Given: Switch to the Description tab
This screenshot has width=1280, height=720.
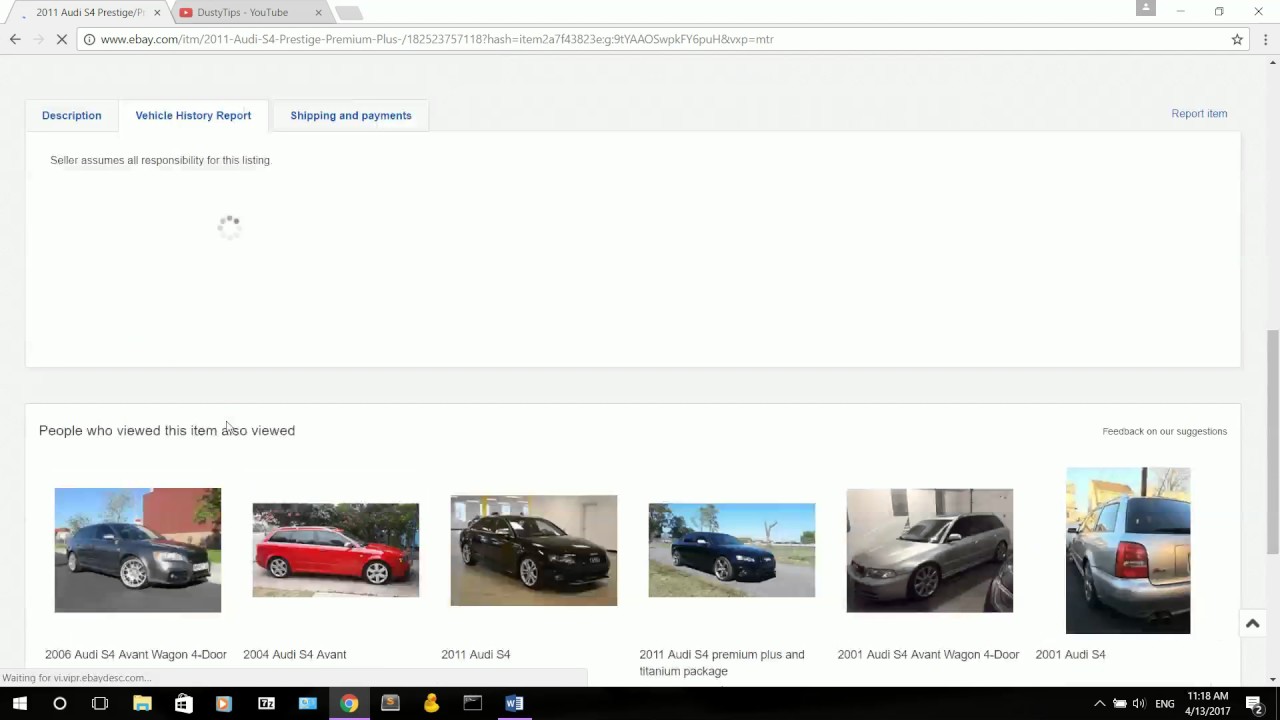Looking at the screenshot, I should [x=71, y=115].
